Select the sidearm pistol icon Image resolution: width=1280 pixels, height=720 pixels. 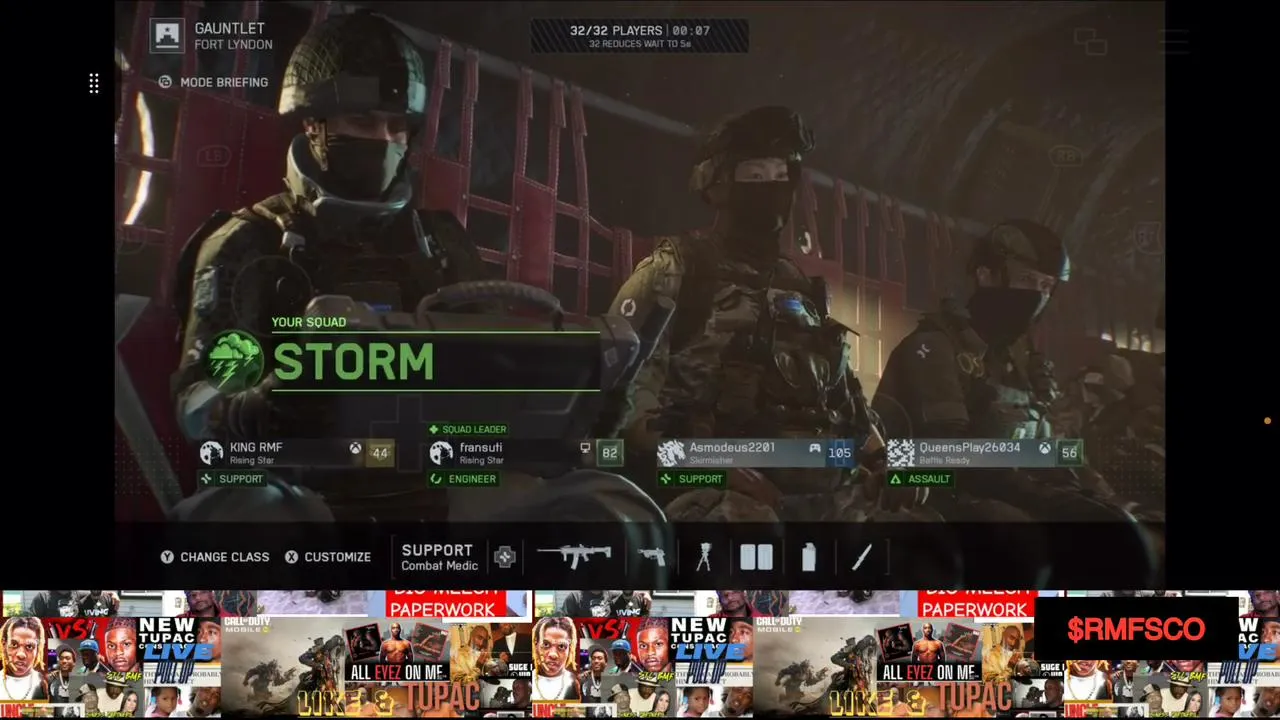point(652,556)
